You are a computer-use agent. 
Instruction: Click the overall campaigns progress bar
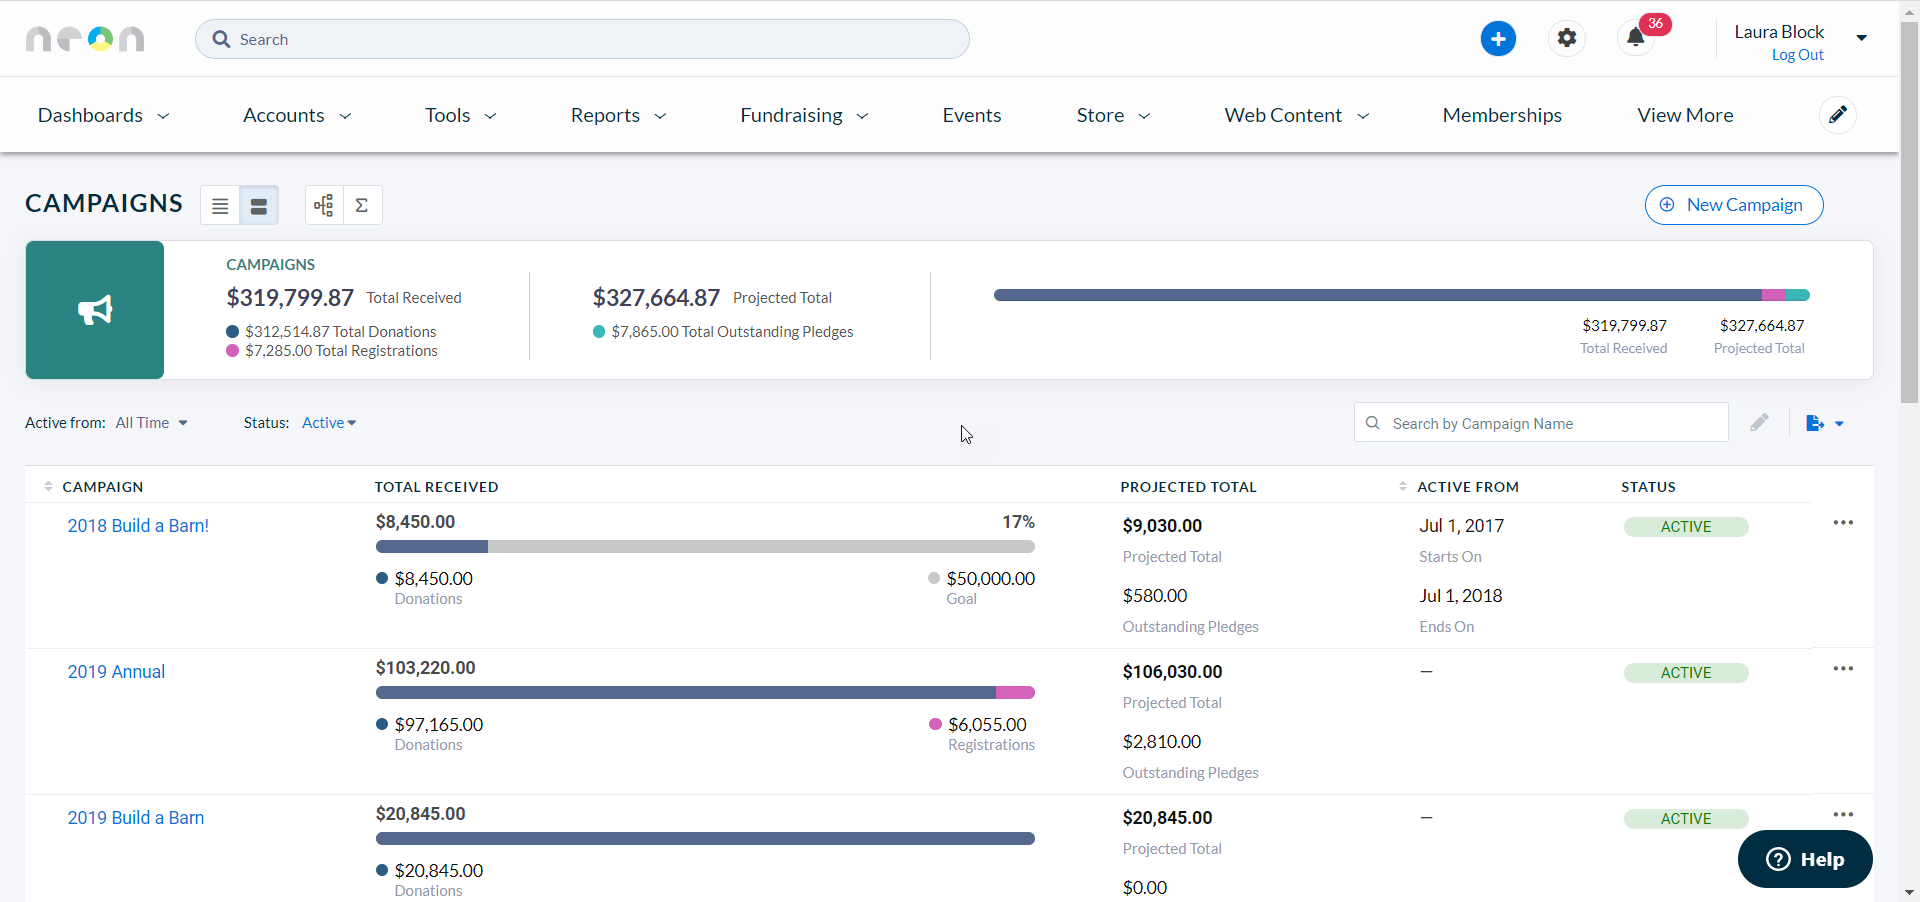pos(1402,295)
